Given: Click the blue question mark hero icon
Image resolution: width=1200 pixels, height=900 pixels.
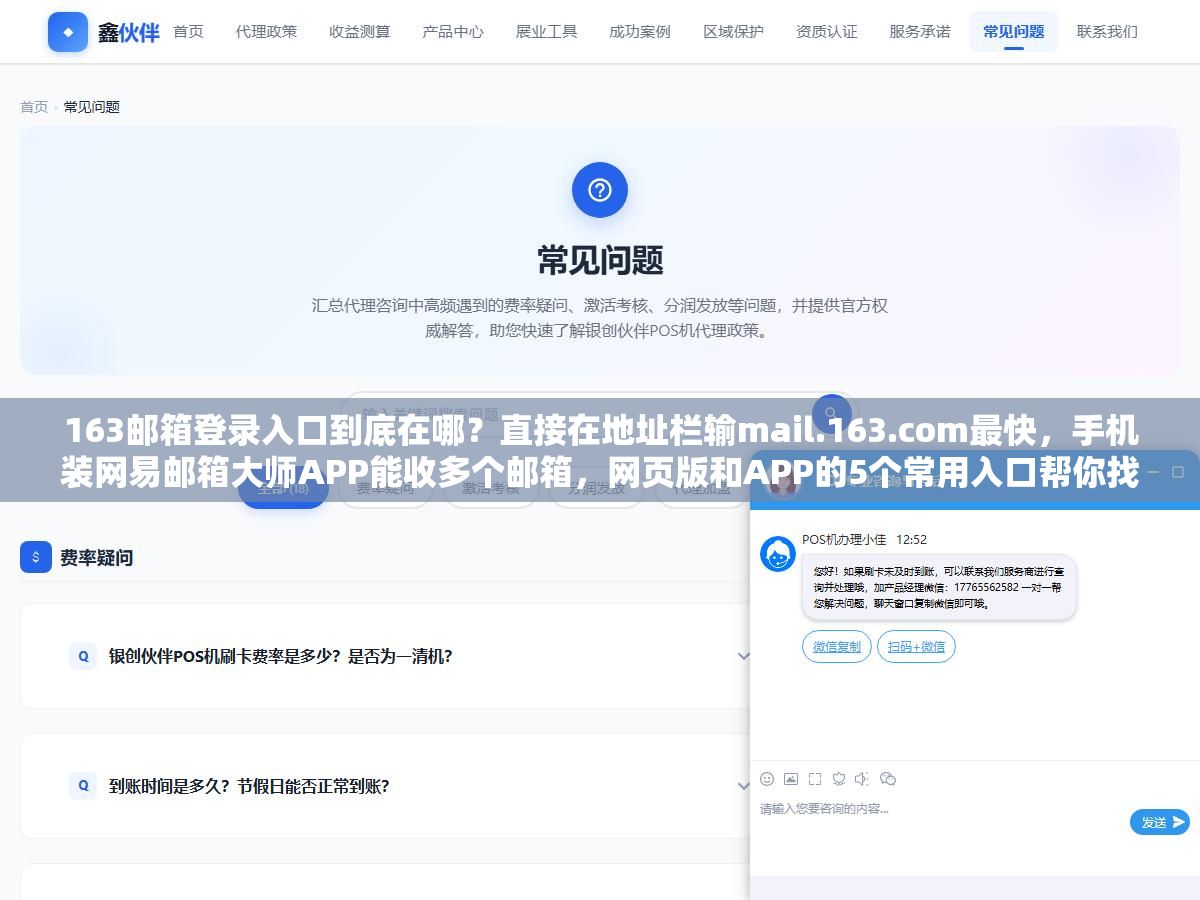Looking at the screenshot, I should click(600, 190).
